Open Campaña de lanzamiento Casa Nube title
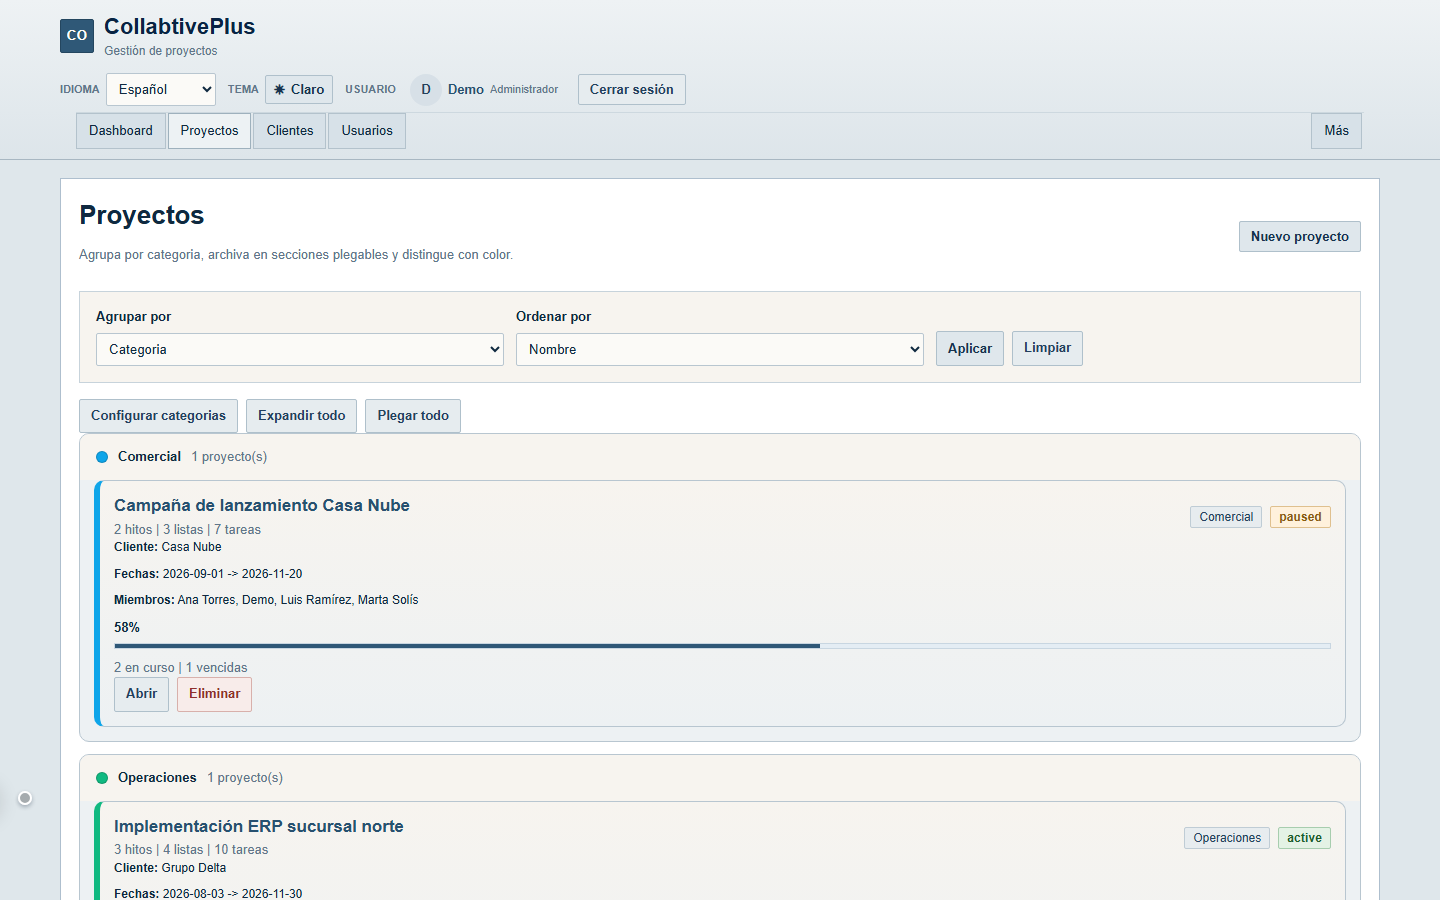This screenshot has height=900, width=1440. [262, 505]
